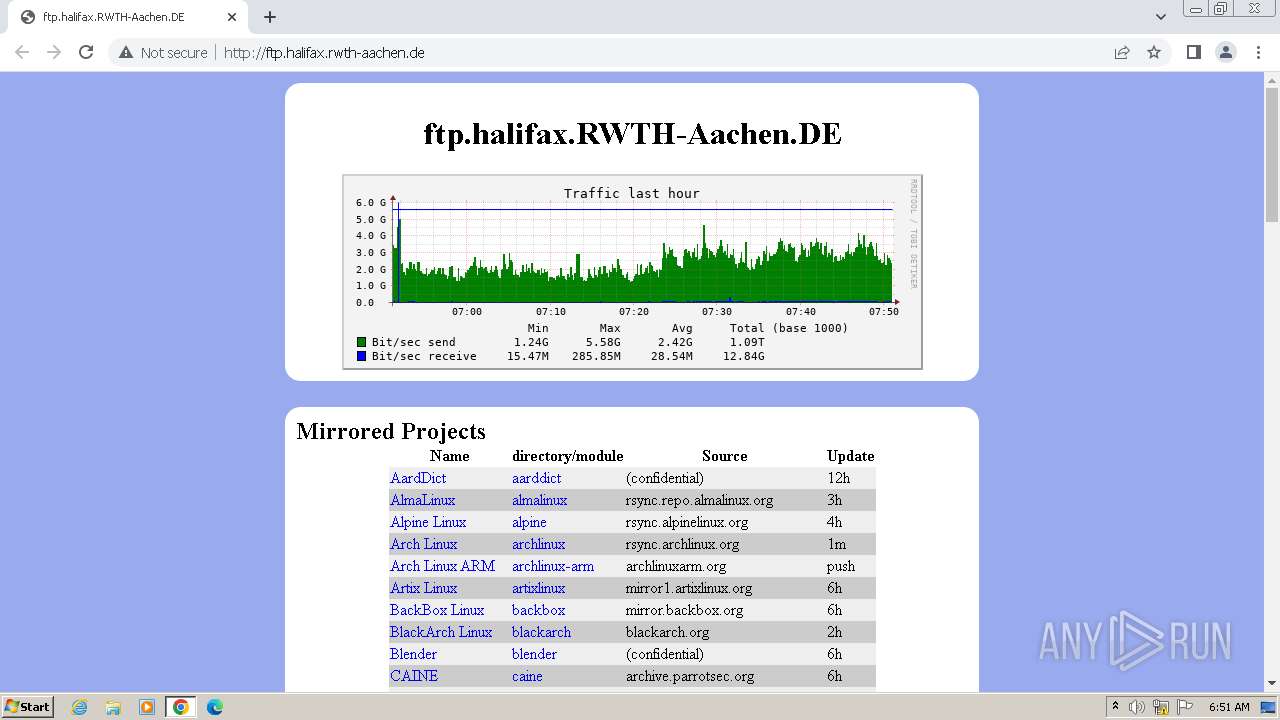Open the network tray icon
Image resolution: width=1280 pixels, height=720 pixels.
(x=1161, y=707)
